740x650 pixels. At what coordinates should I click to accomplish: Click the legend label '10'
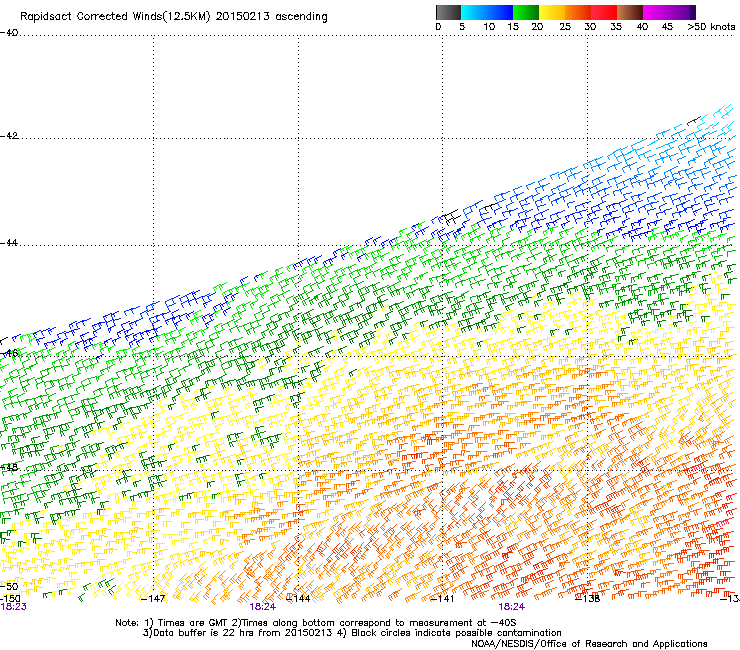(489, 27)
